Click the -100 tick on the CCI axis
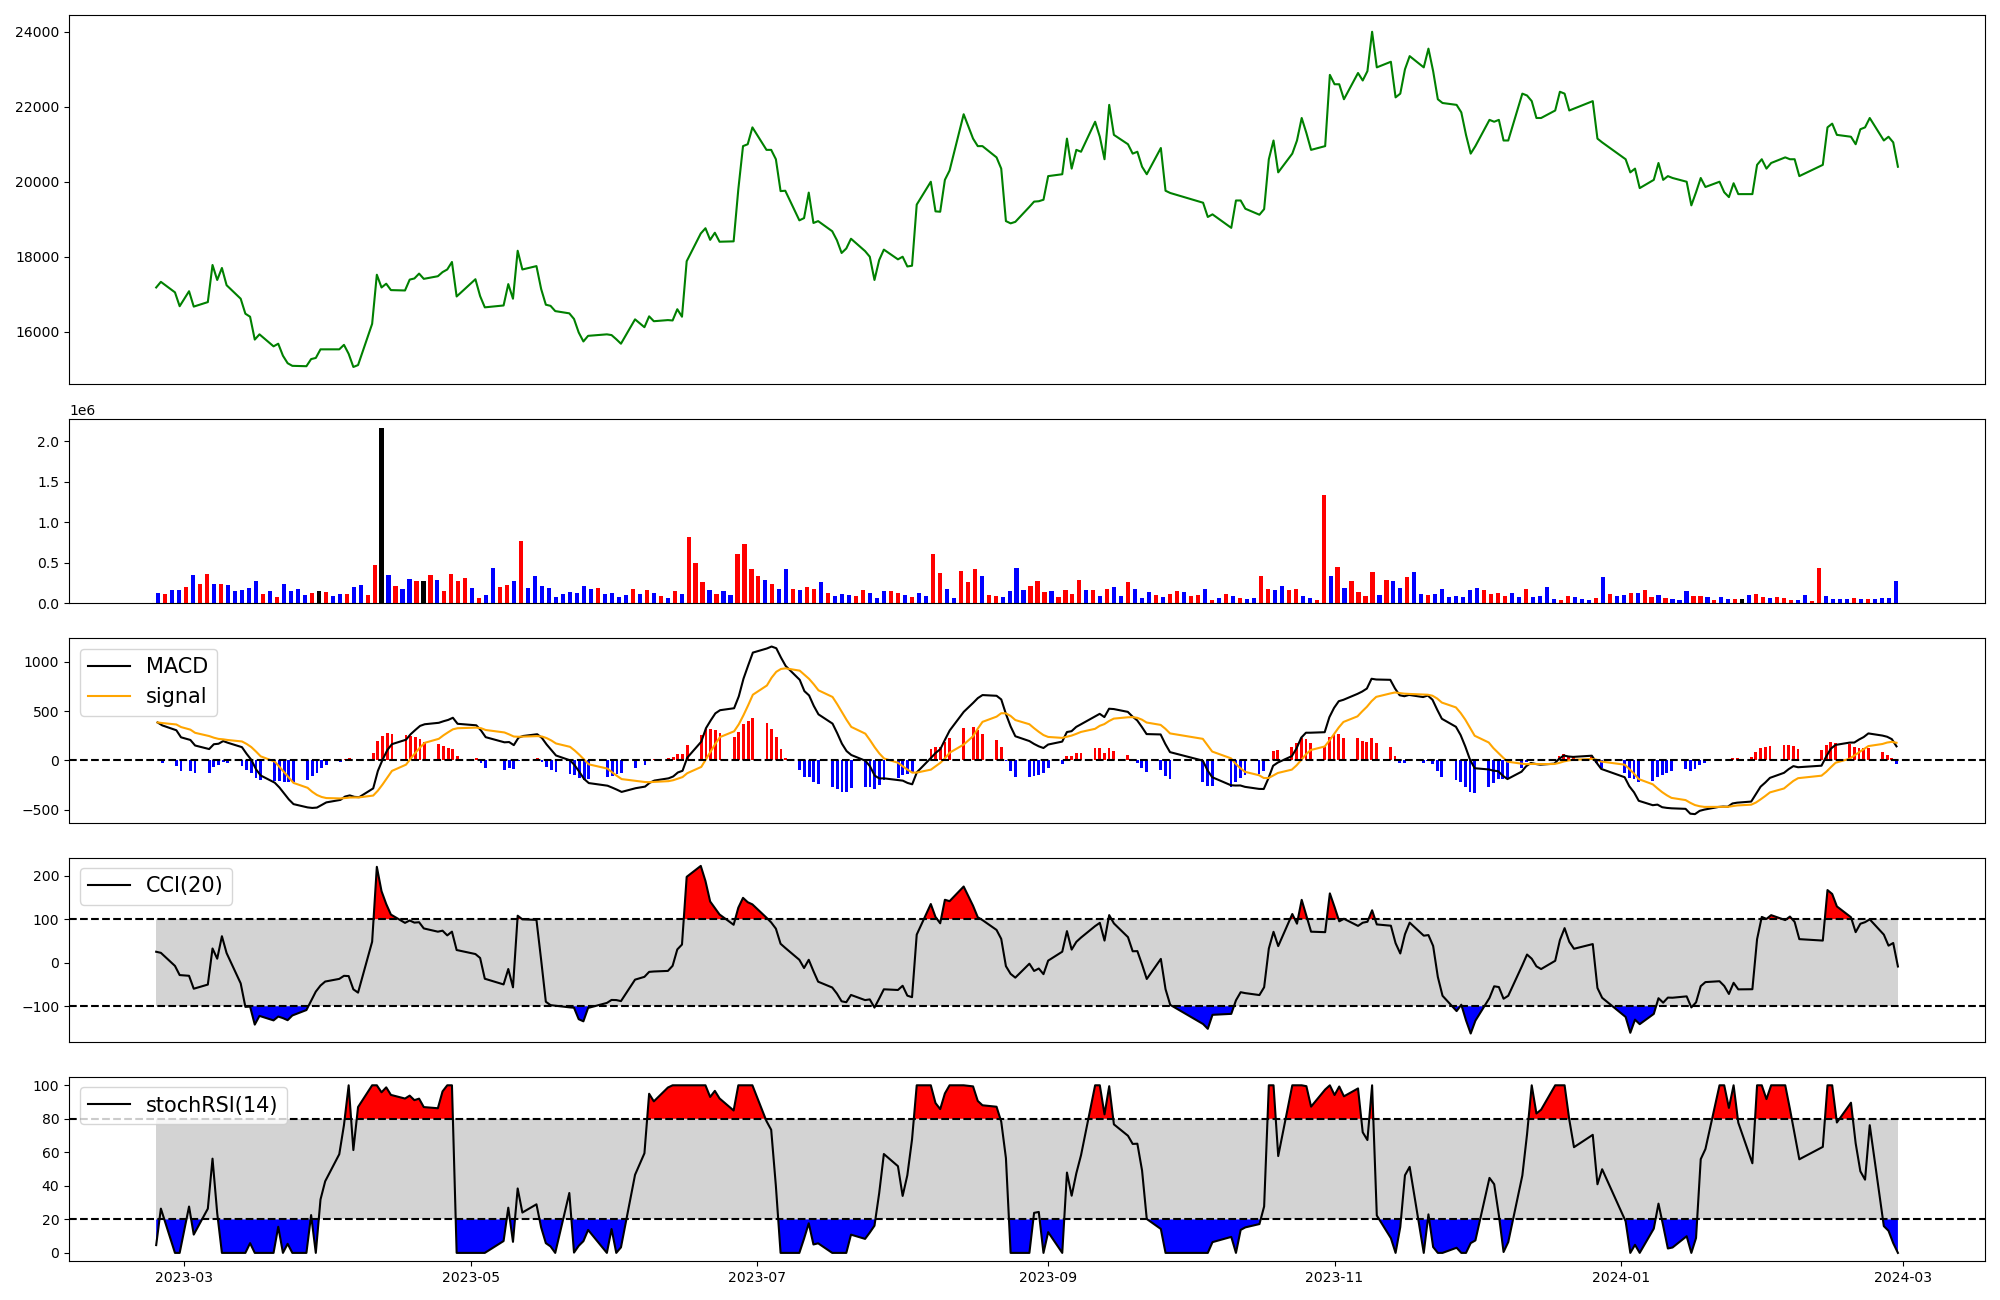 coord(42,1007)
